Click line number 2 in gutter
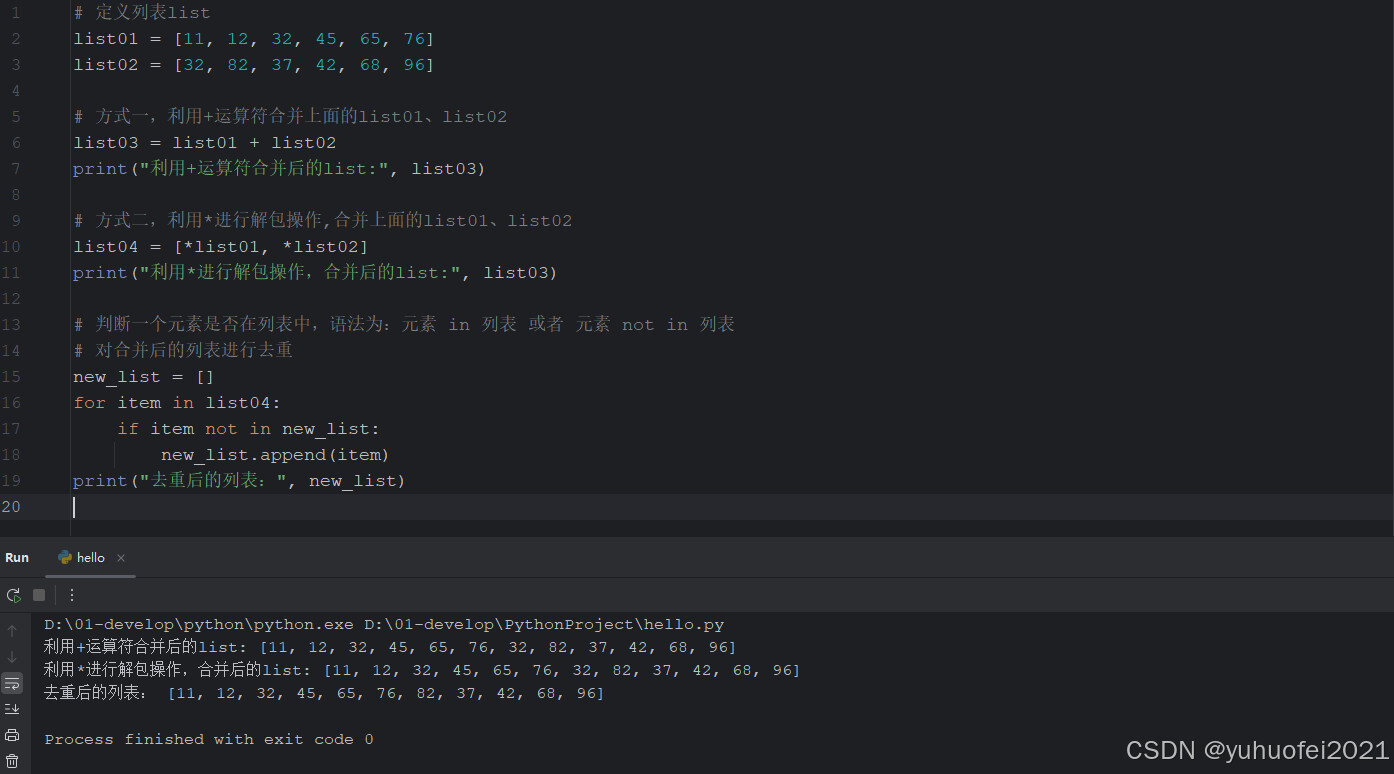This screenshot has height=774, width=1394. pos(15,39)
